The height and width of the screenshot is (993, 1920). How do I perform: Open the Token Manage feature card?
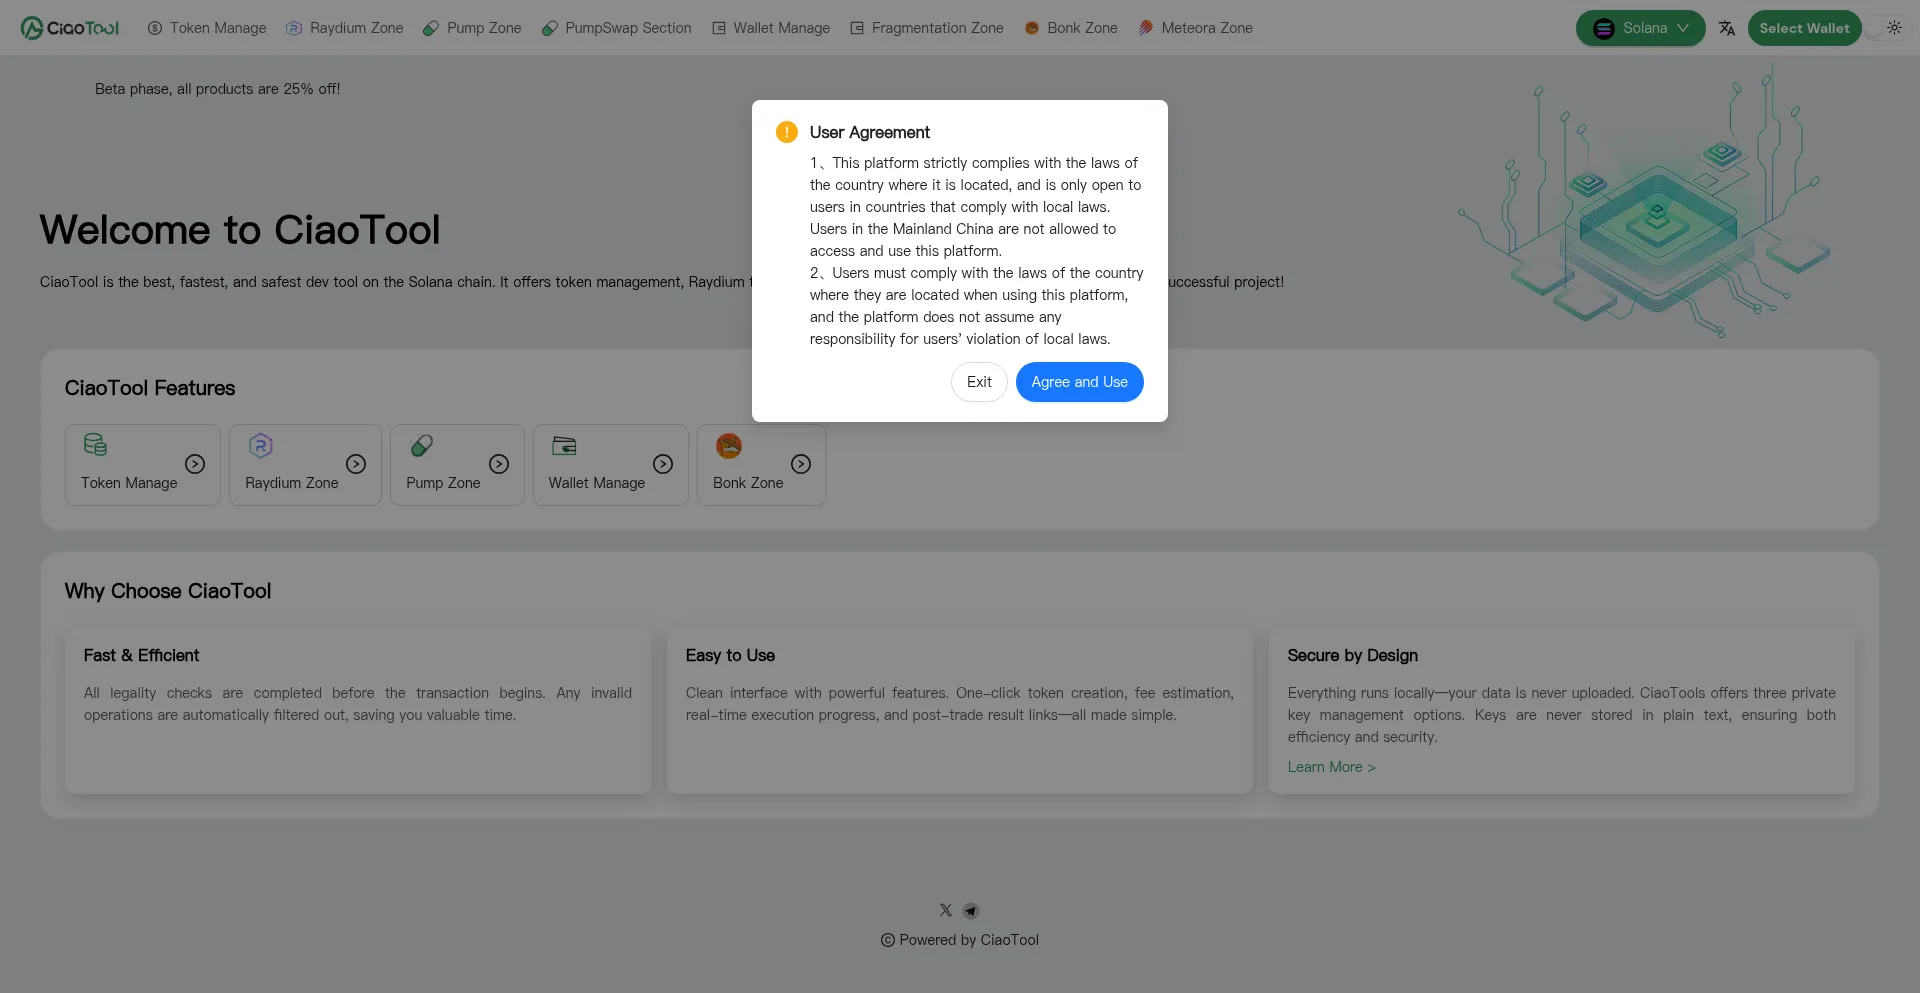(x=143, y=465)
